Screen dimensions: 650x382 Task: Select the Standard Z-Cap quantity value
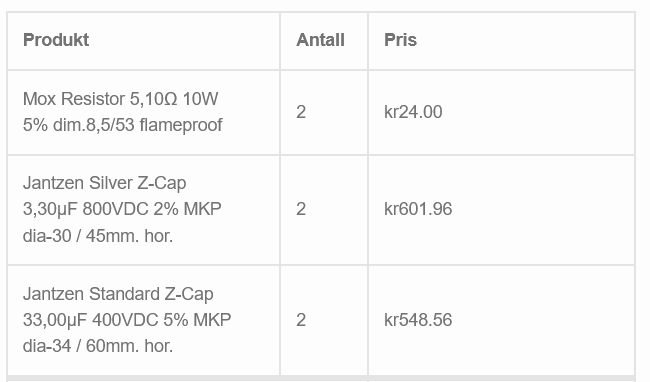[301, 320]
